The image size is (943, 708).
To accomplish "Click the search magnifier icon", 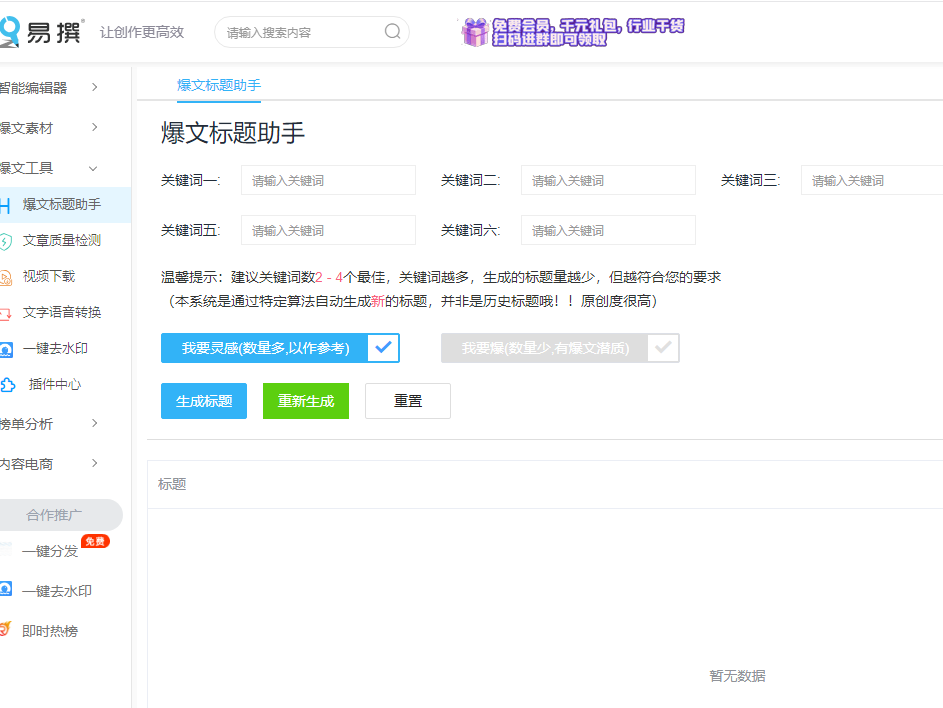I will [x=391, y=31].
